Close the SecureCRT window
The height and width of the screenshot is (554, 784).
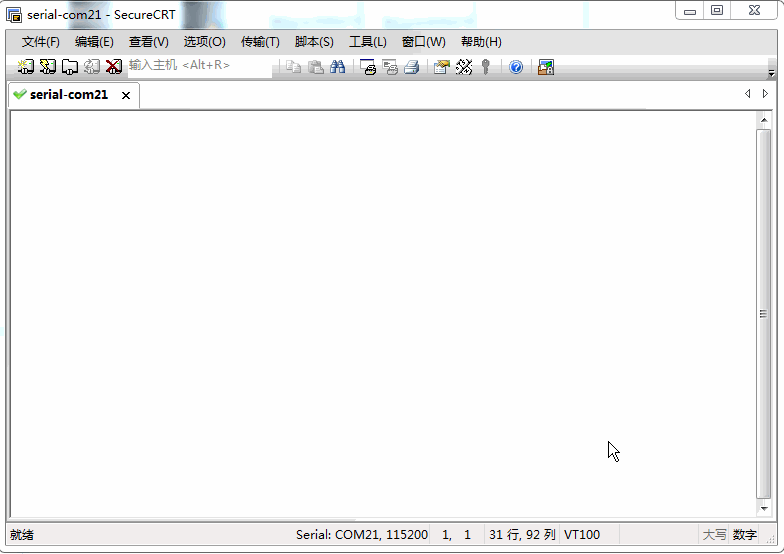click(754, 11)
